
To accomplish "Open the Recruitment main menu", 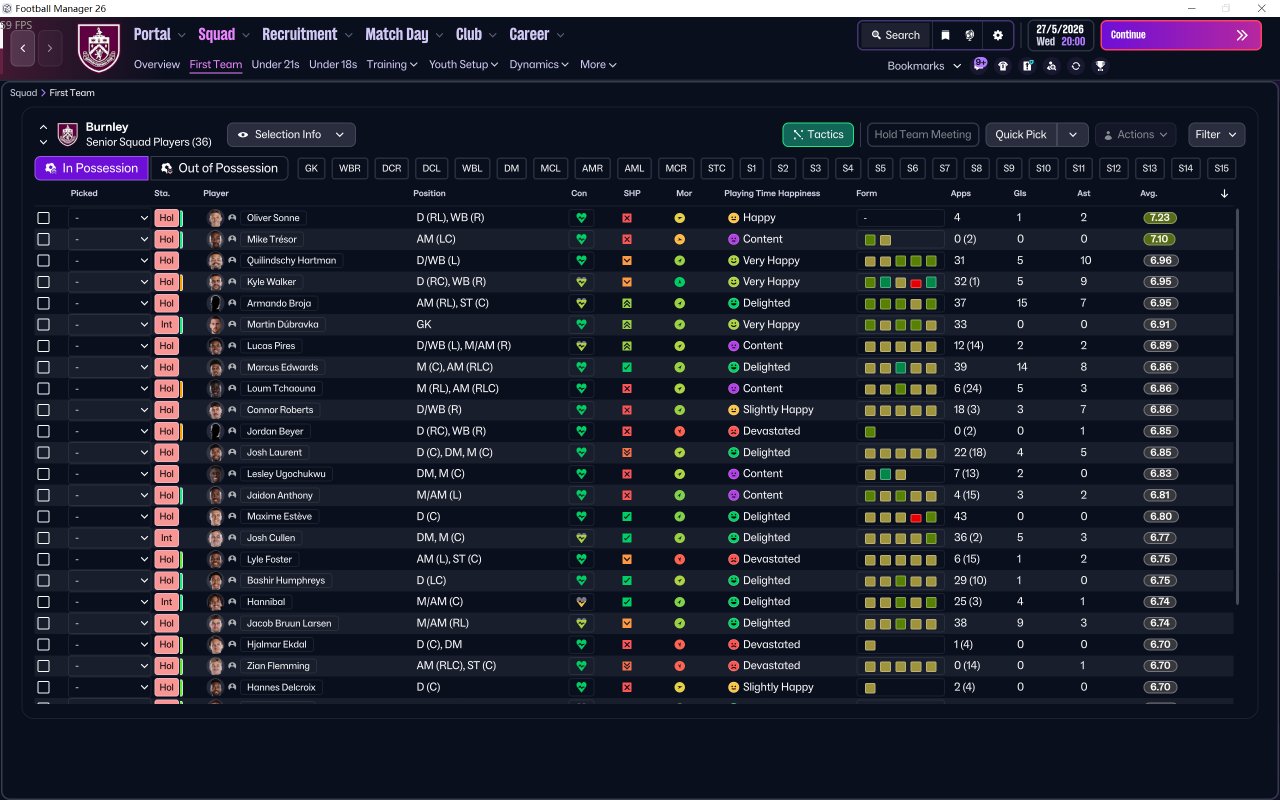I will [x=307, y=35].
